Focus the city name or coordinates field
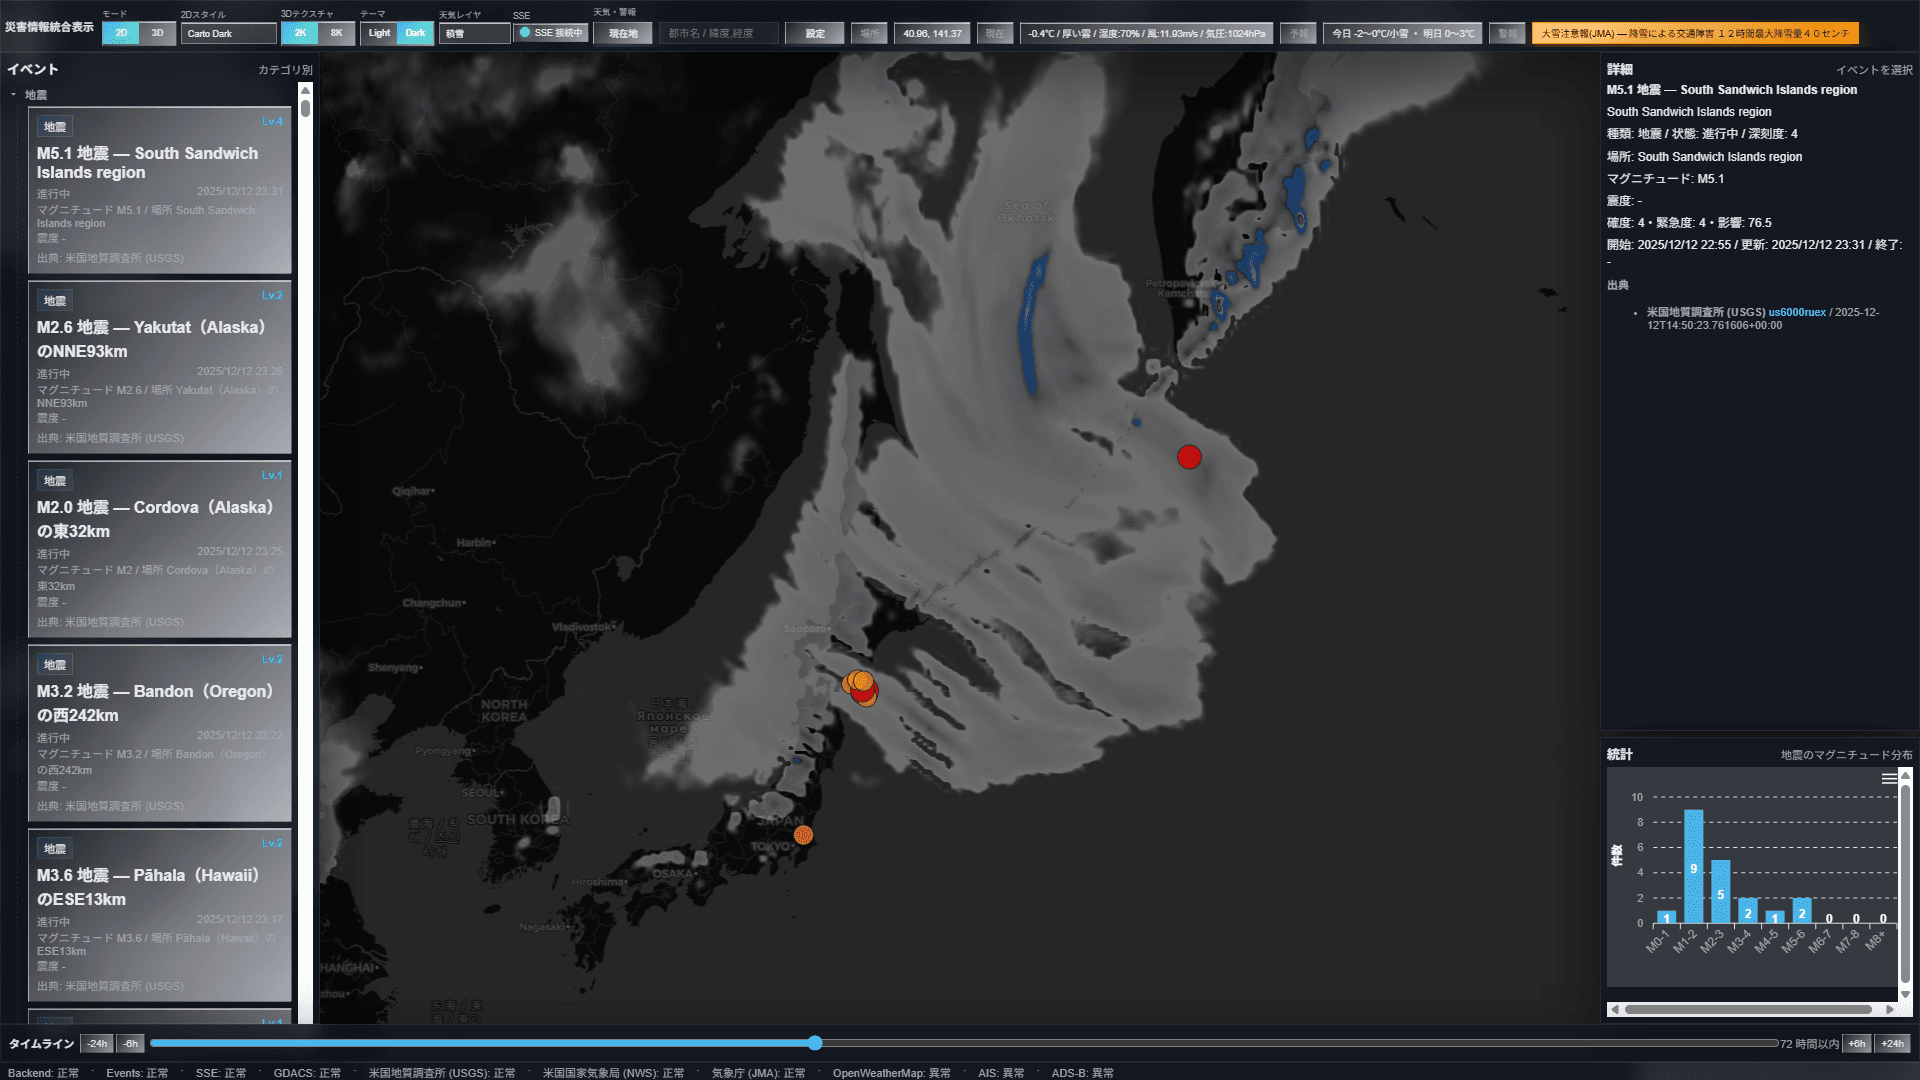Viewport: 1920px width, 1080px height. click(718, 33)
